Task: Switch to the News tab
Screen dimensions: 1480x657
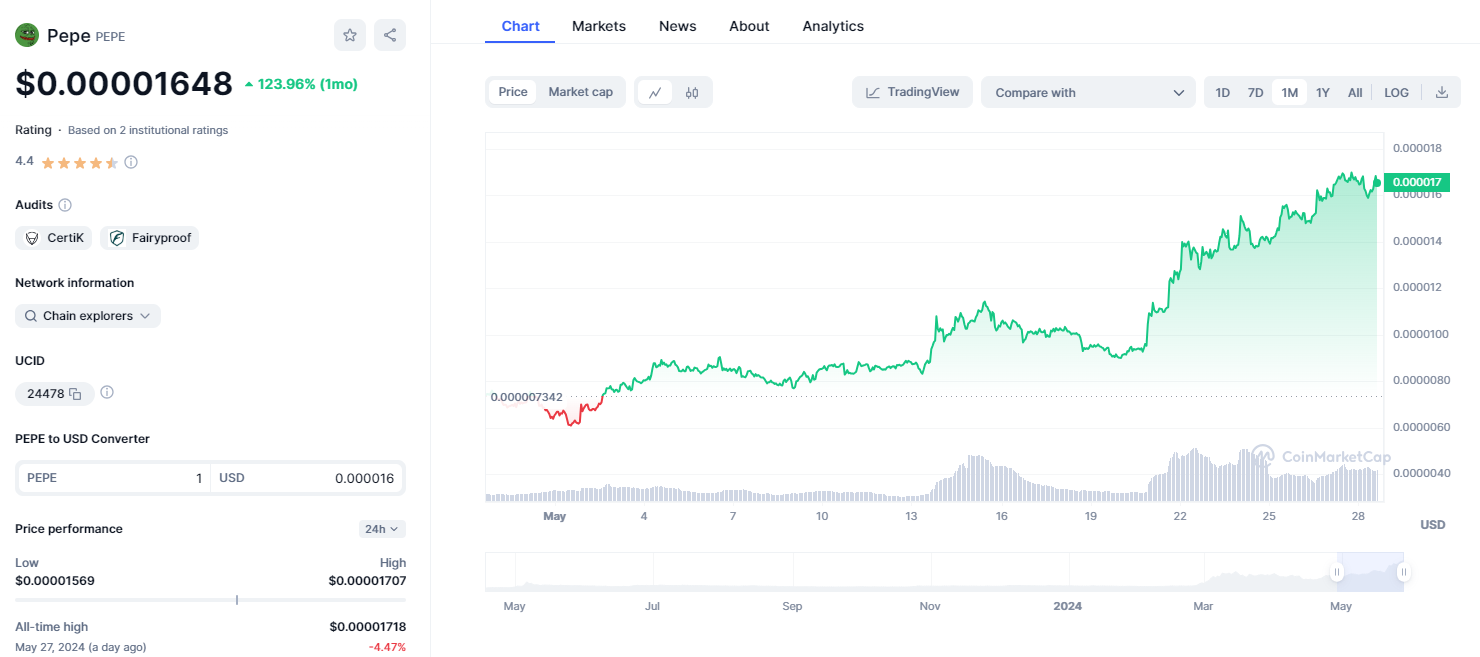Action: pos(678,26)
